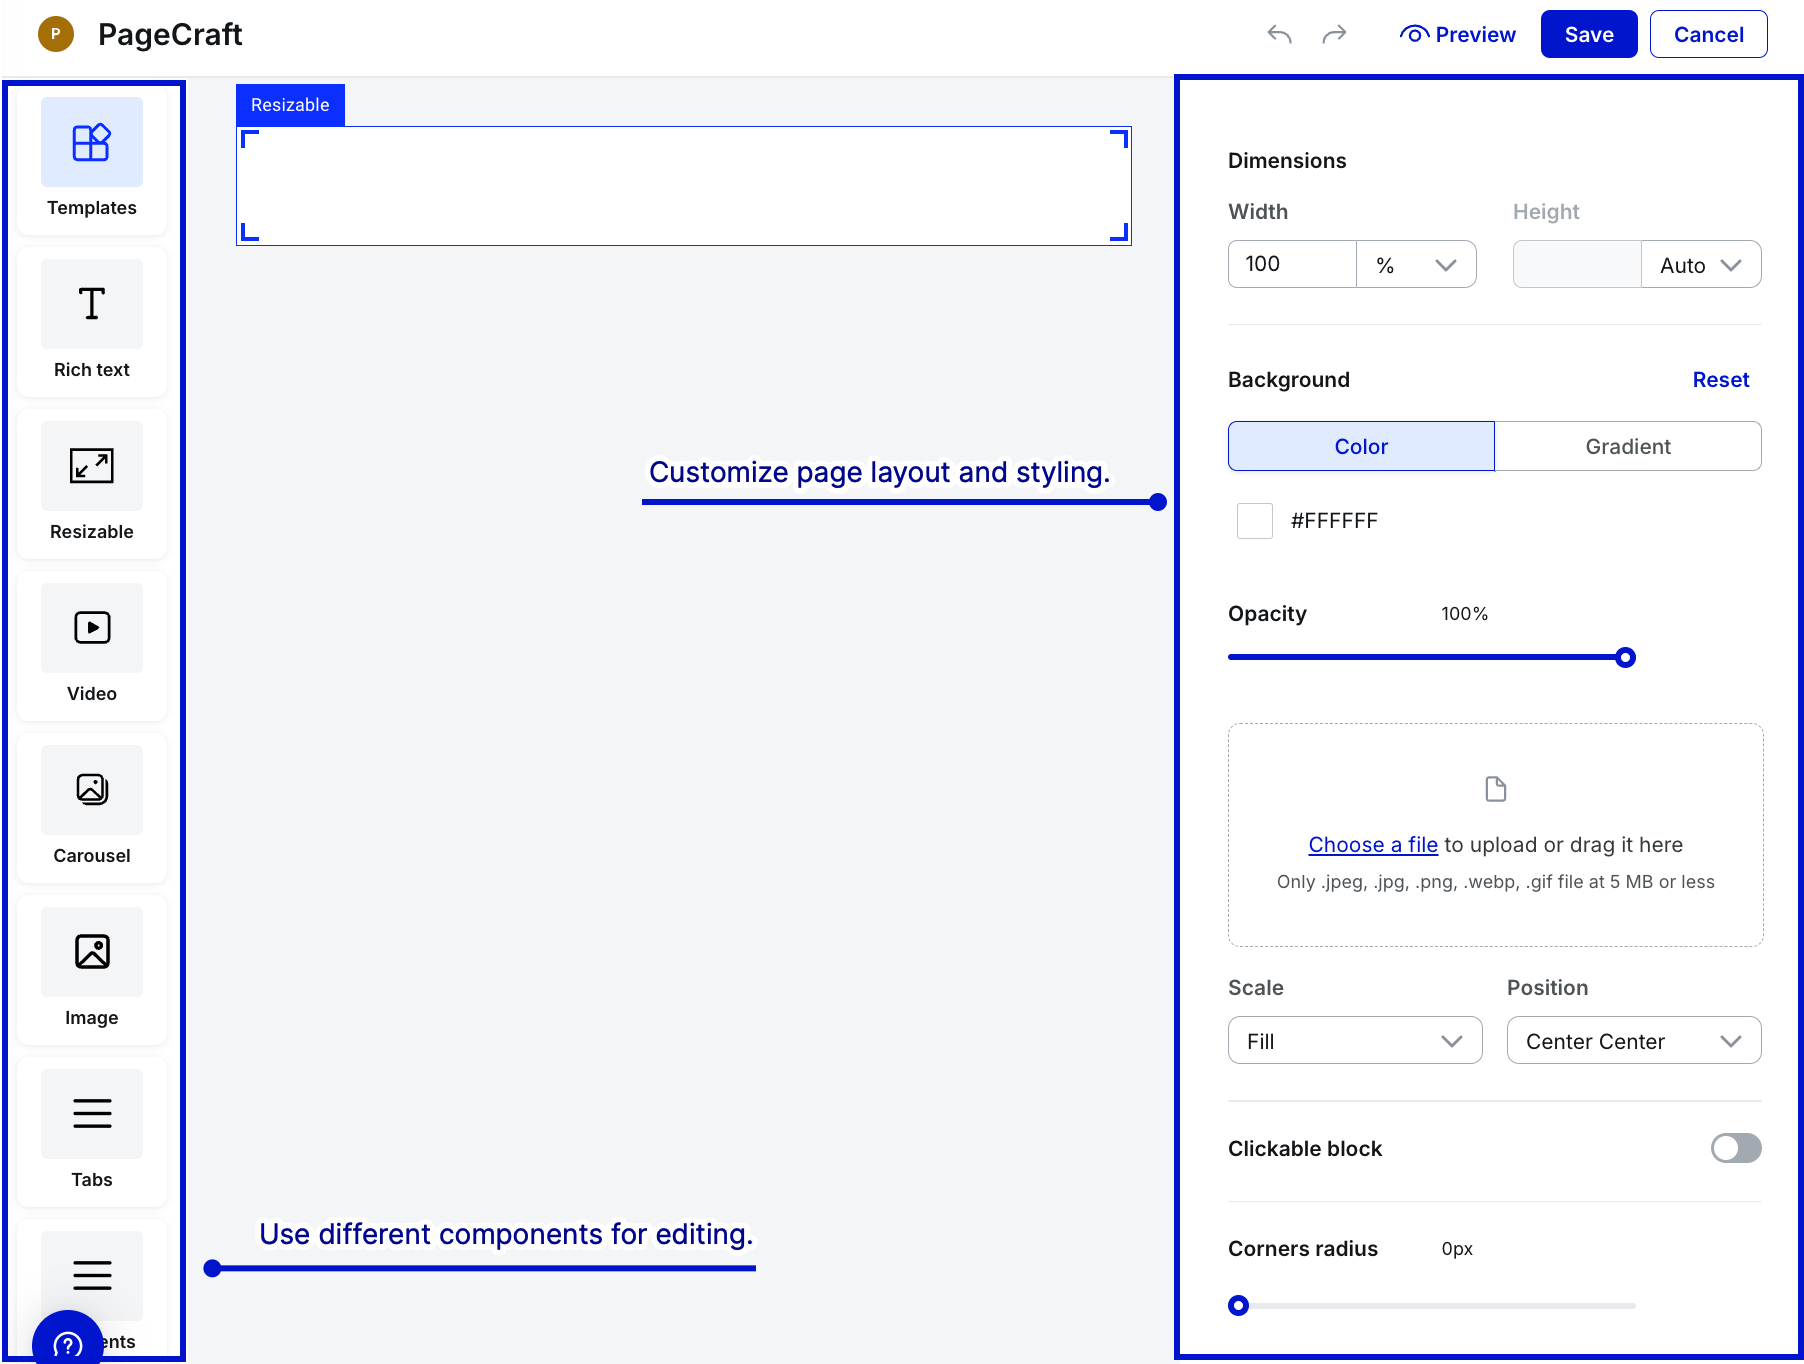The image size is (1804, 1364).
Task: Open the Templates component icon
Action: click(x=91, y=143)
